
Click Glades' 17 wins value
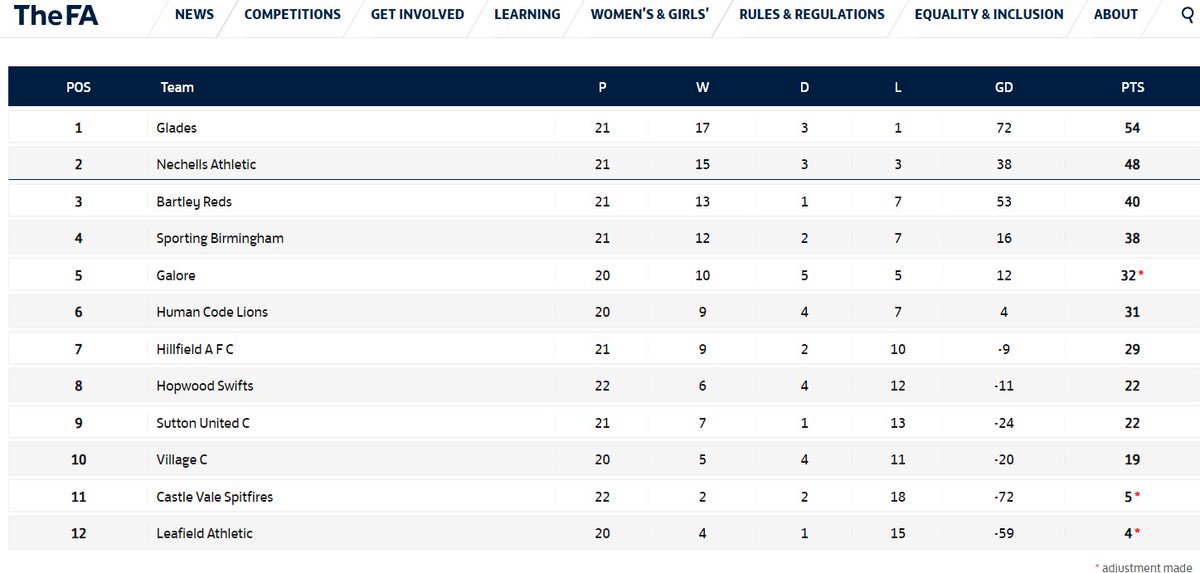(x=703, y=128)
